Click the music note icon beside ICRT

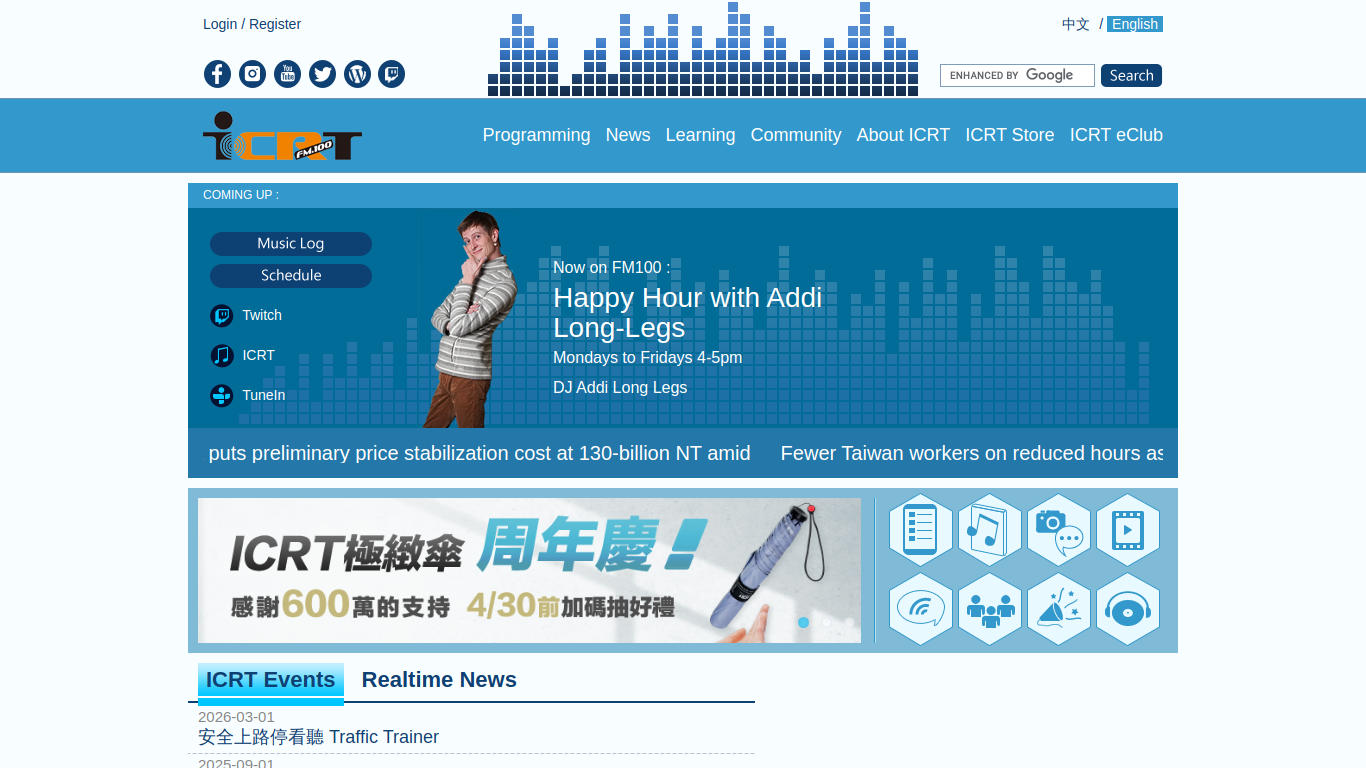click(222, 356)
